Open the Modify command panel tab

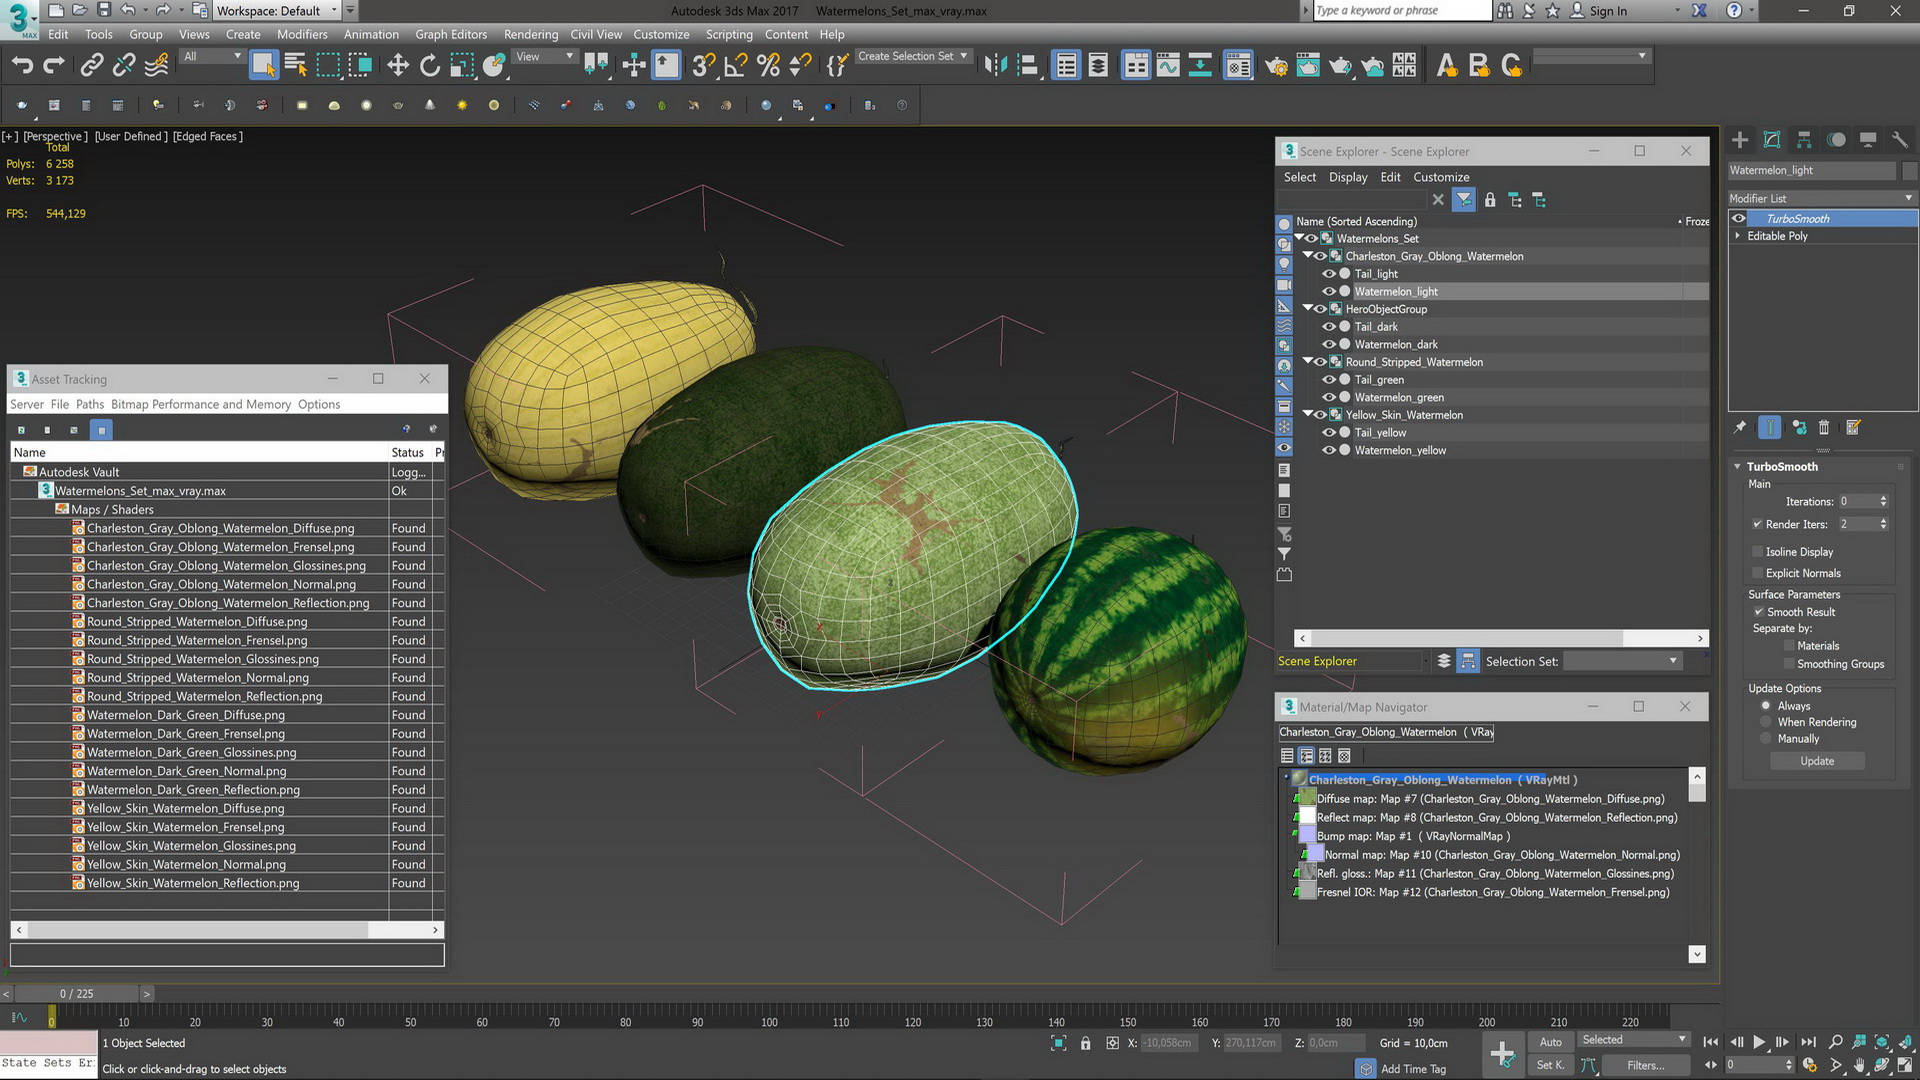click(1772, 140)
